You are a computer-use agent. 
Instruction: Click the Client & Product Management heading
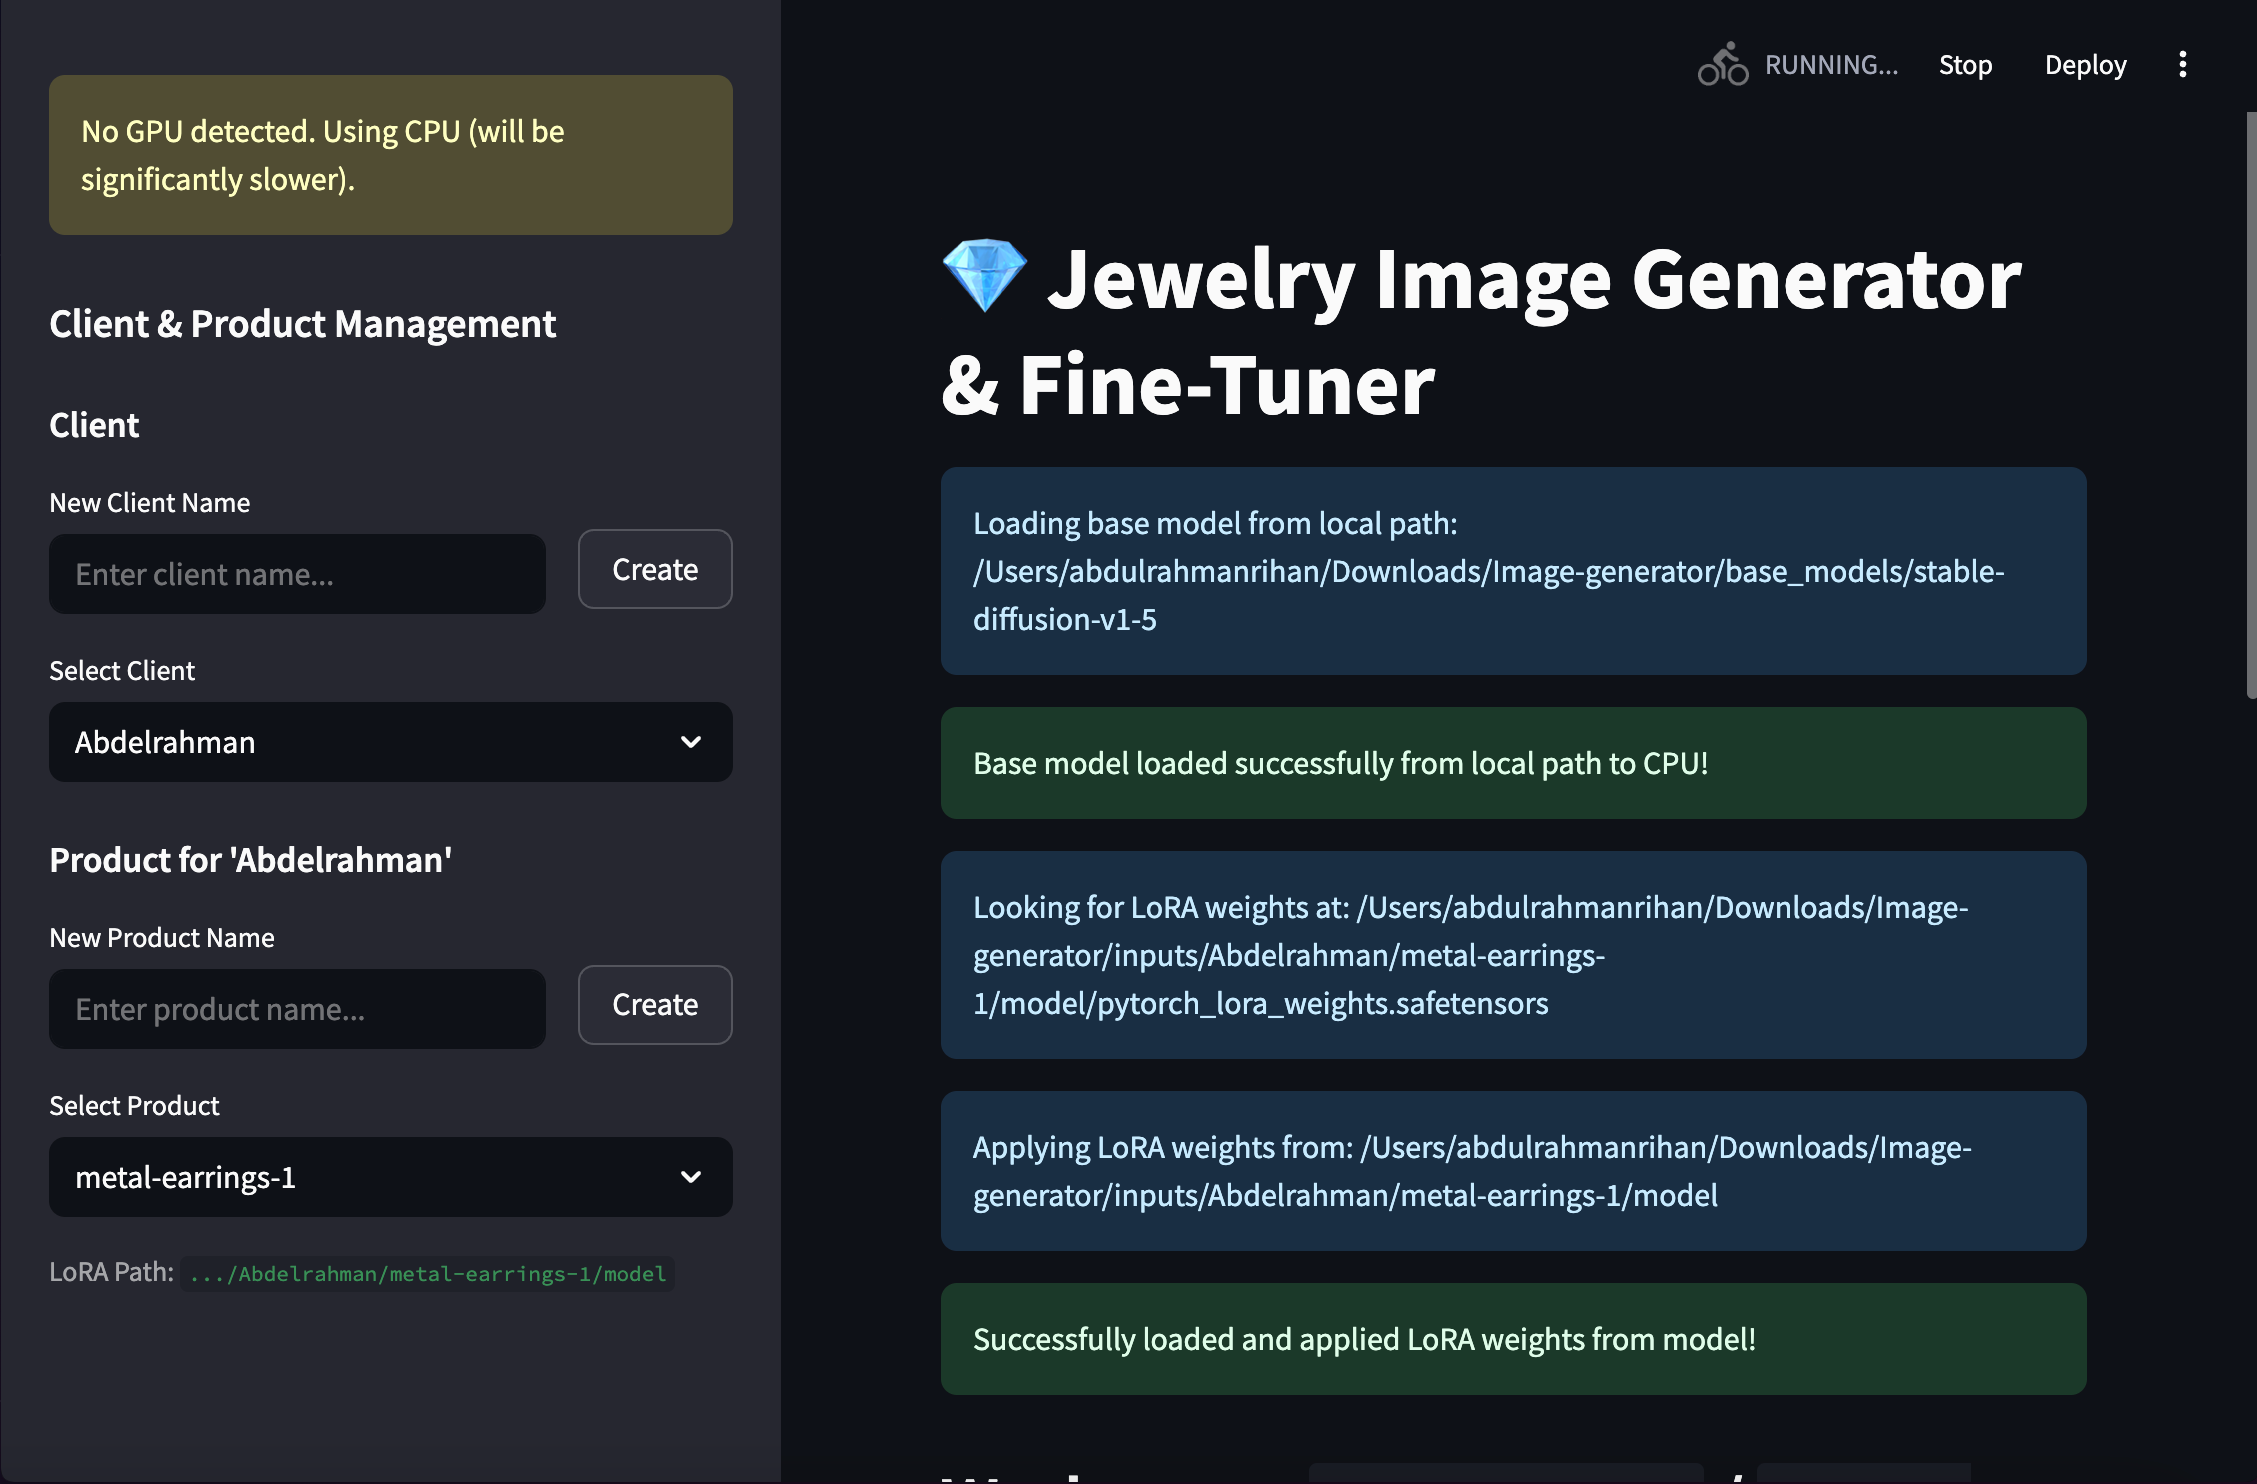click(302, 324)
